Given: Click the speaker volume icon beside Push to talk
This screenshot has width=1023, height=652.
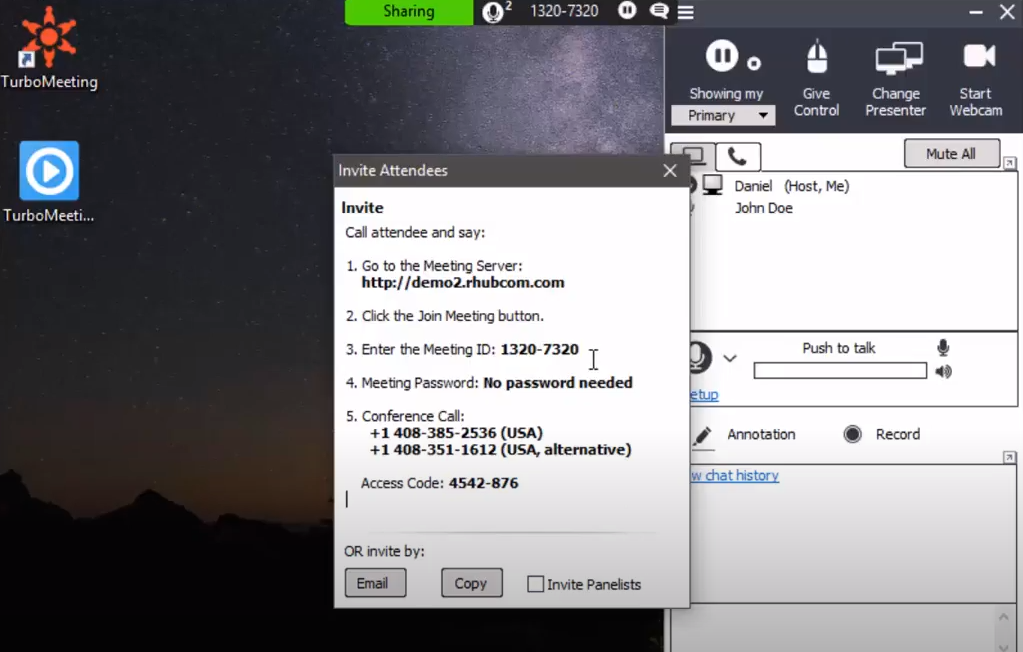Looking at the screenshot, I should pos(943,370).
